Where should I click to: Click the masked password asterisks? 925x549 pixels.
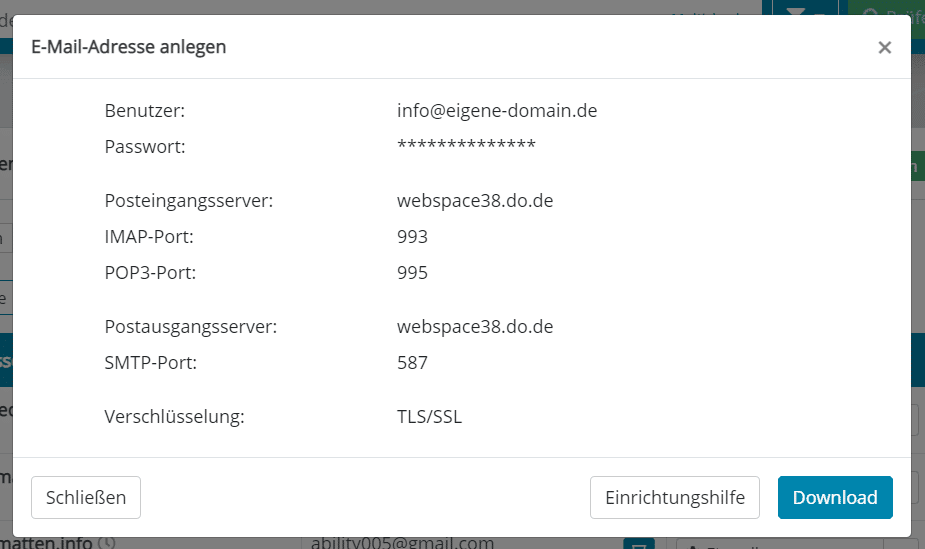coord(466,144)
